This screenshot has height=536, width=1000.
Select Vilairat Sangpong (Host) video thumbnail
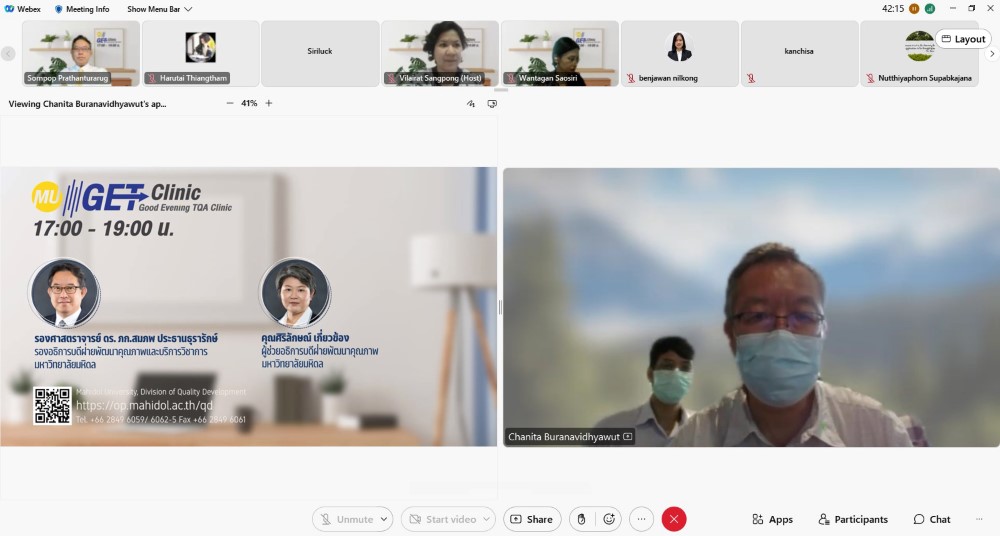pyautogui.click(x=439, y=53)
